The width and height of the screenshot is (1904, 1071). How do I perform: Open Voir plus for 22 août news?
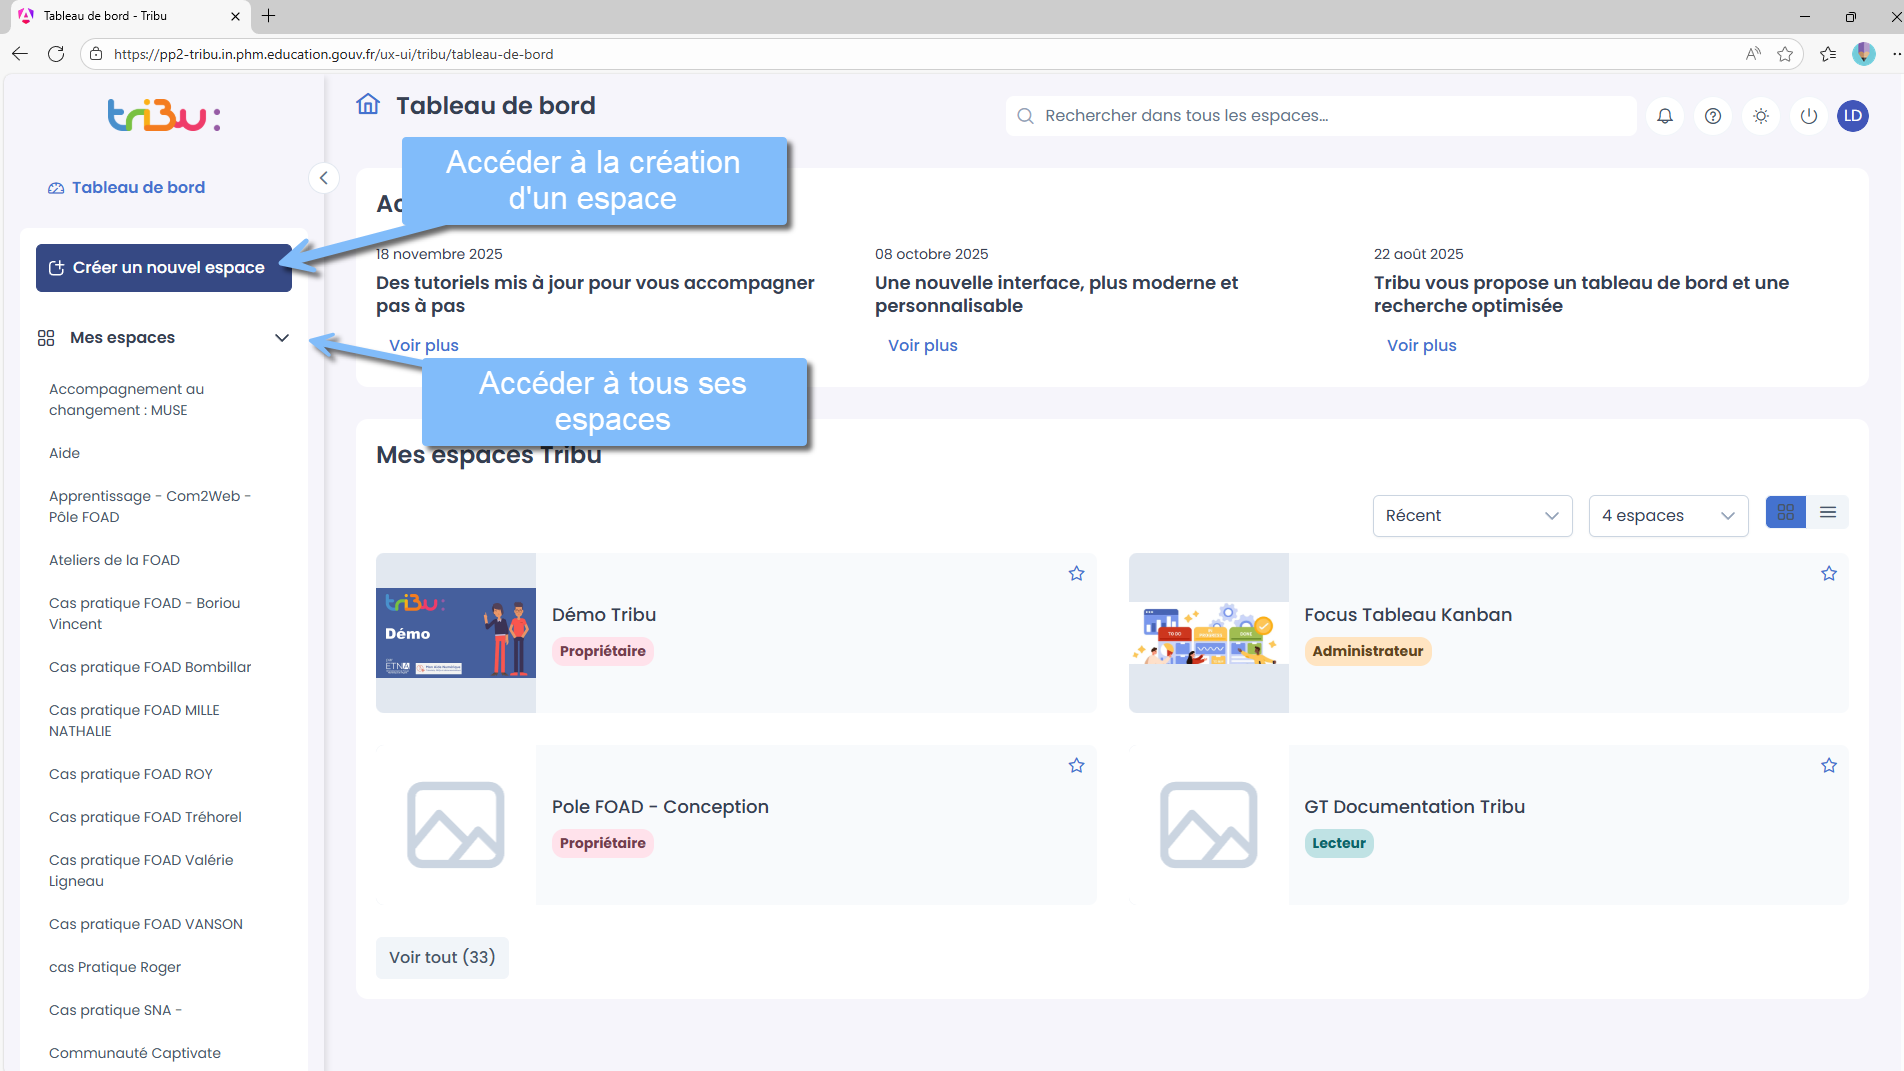pyautogui.click(x=1422, y=346)
